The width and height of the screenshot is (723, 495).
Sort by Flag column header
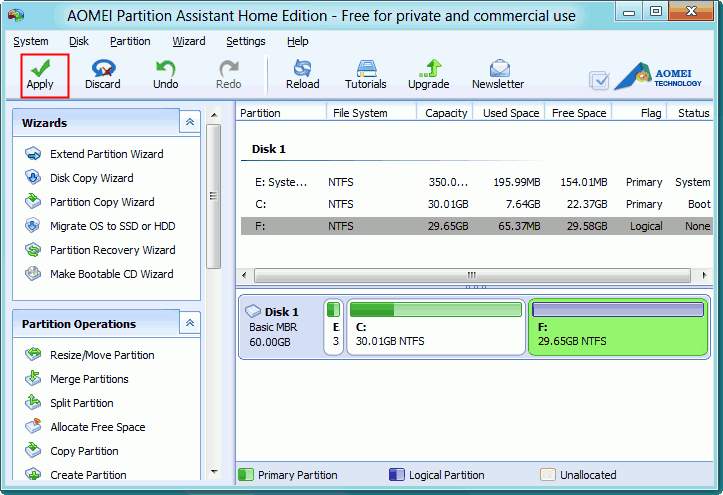640,113
